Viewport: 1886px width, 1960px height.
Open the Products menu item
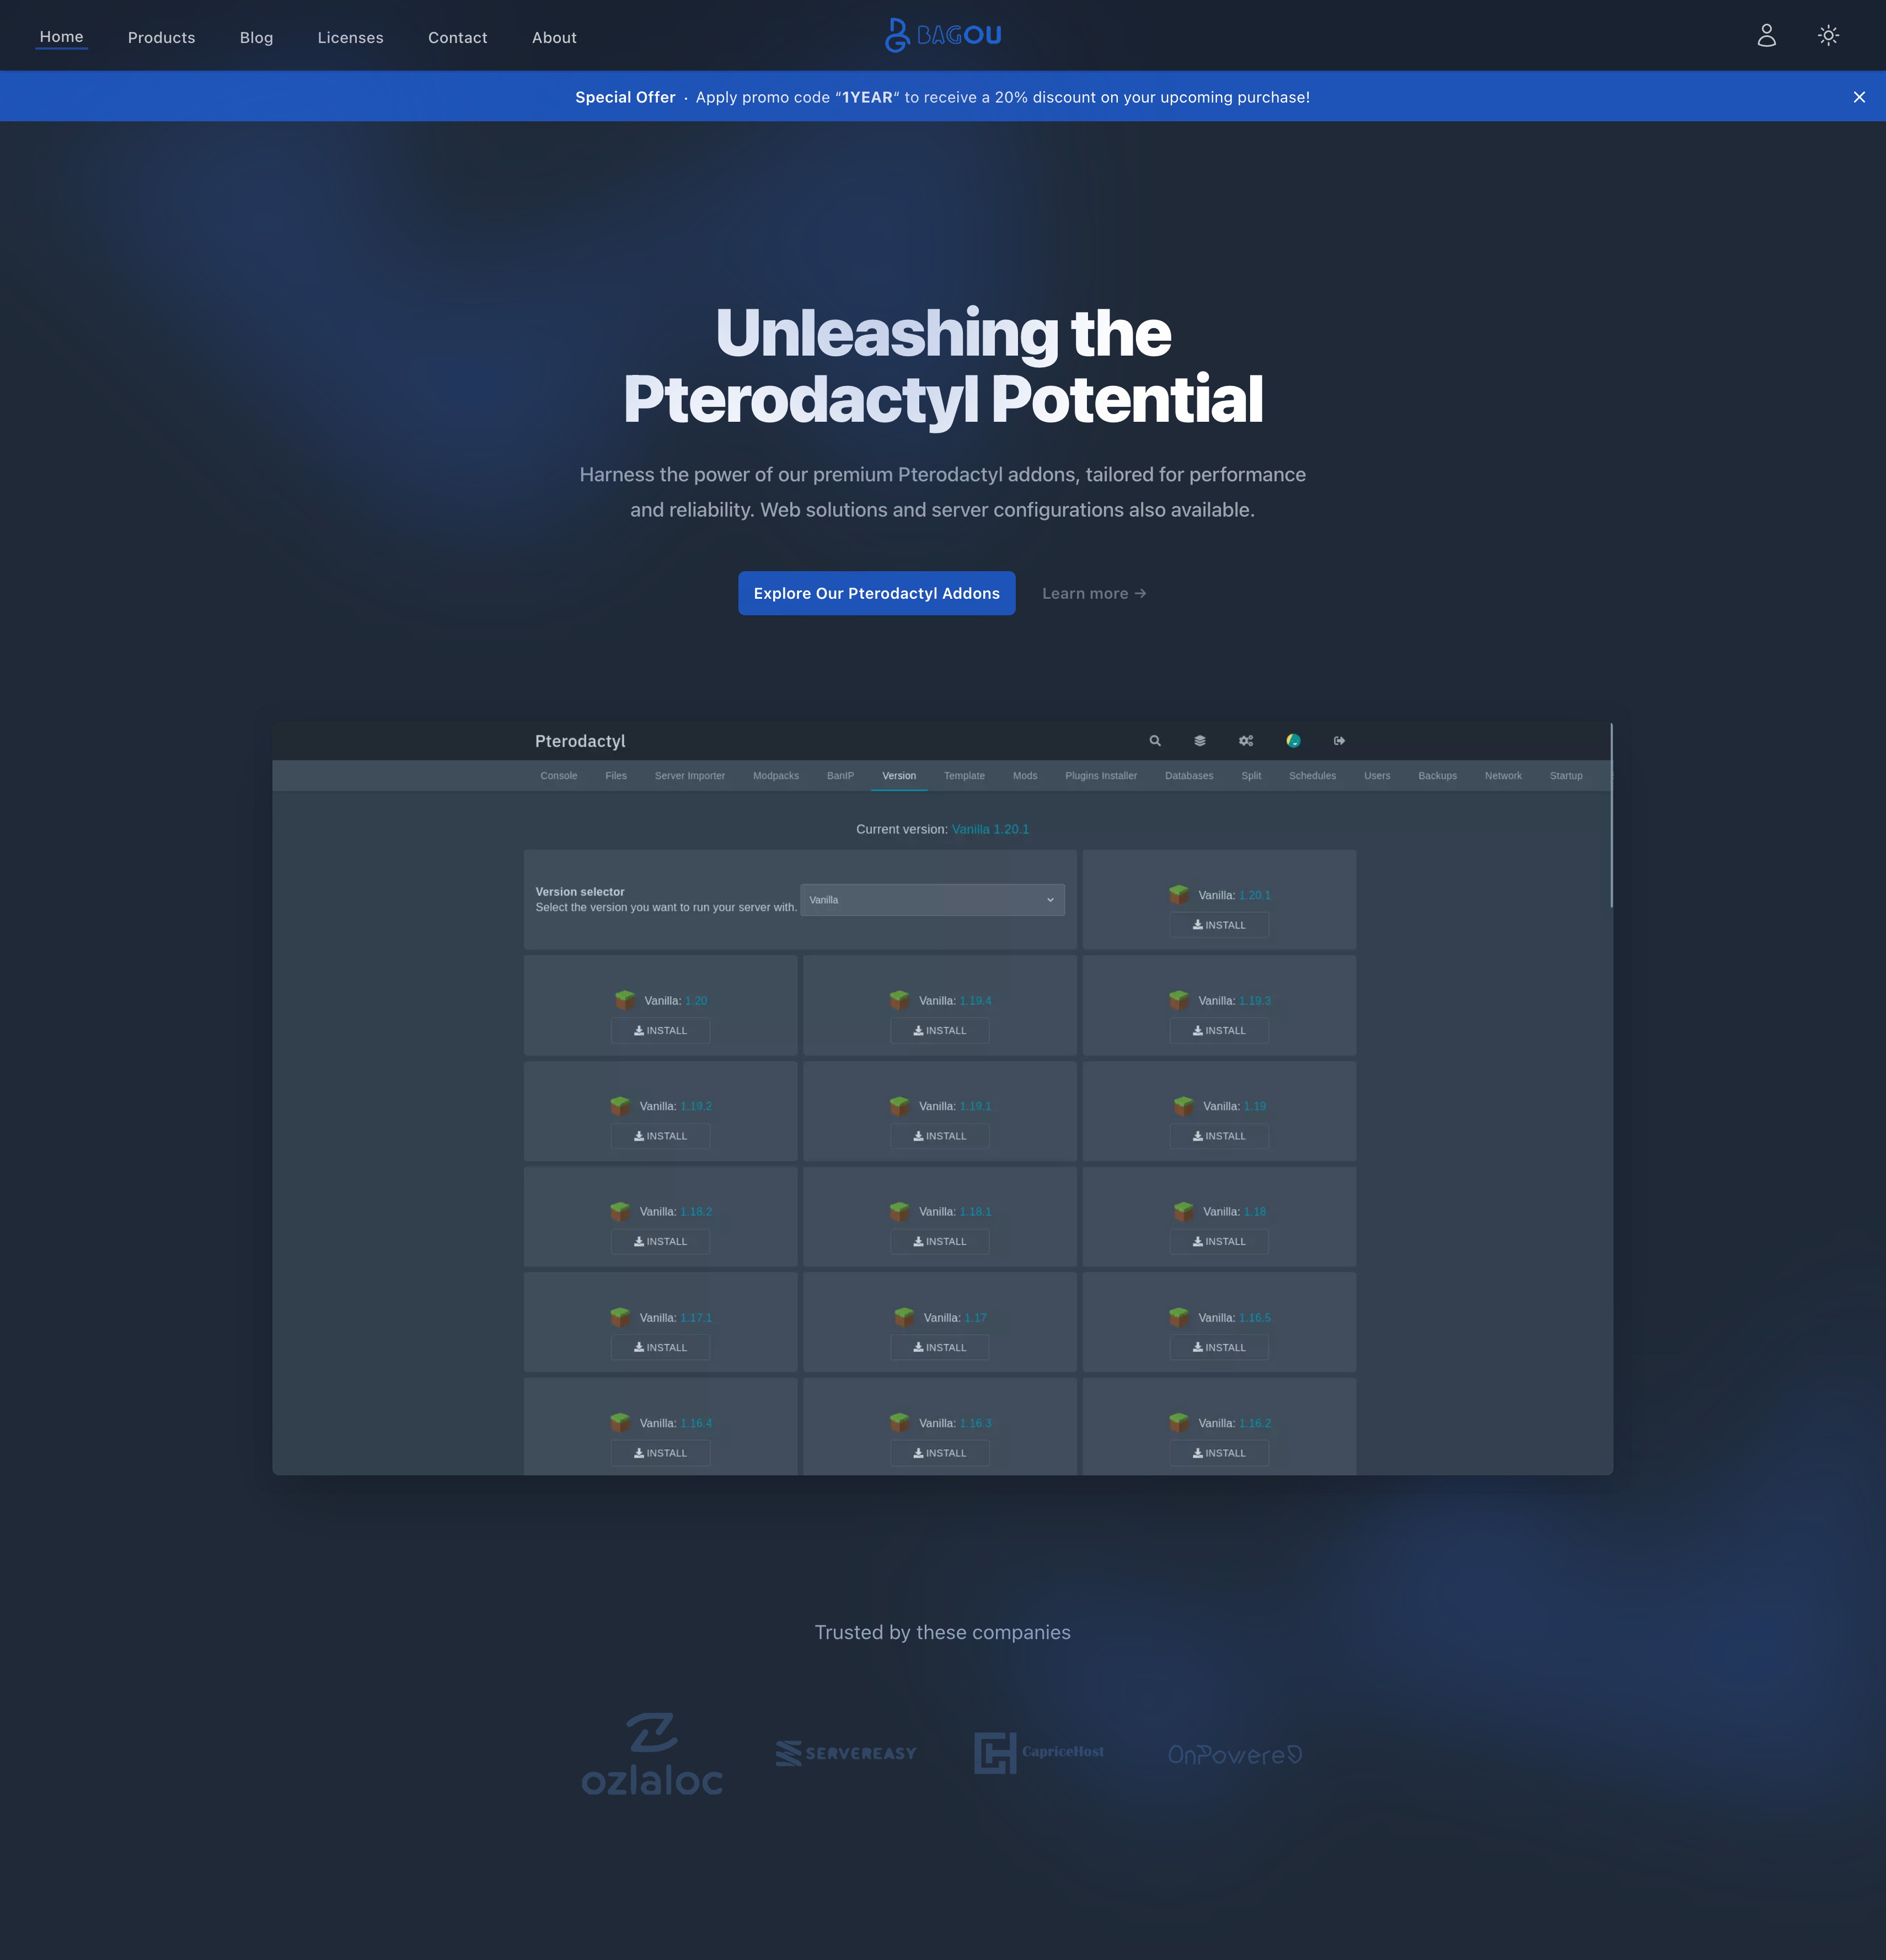point(161,38)
